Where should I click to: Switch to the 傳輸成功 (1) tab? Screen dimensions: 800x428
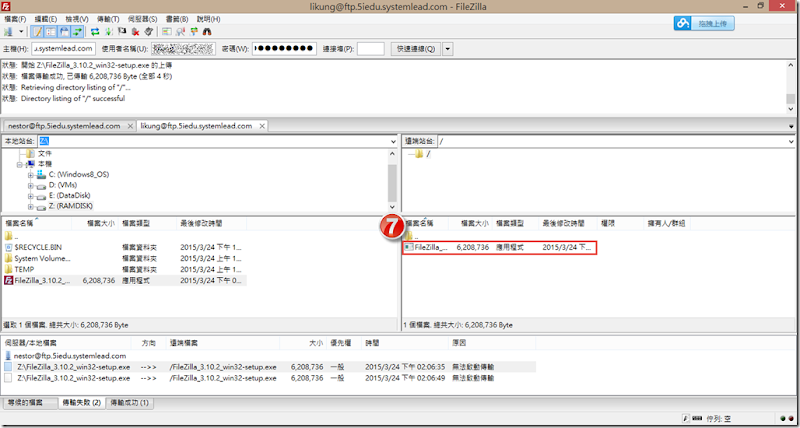[x=130, y=403]
